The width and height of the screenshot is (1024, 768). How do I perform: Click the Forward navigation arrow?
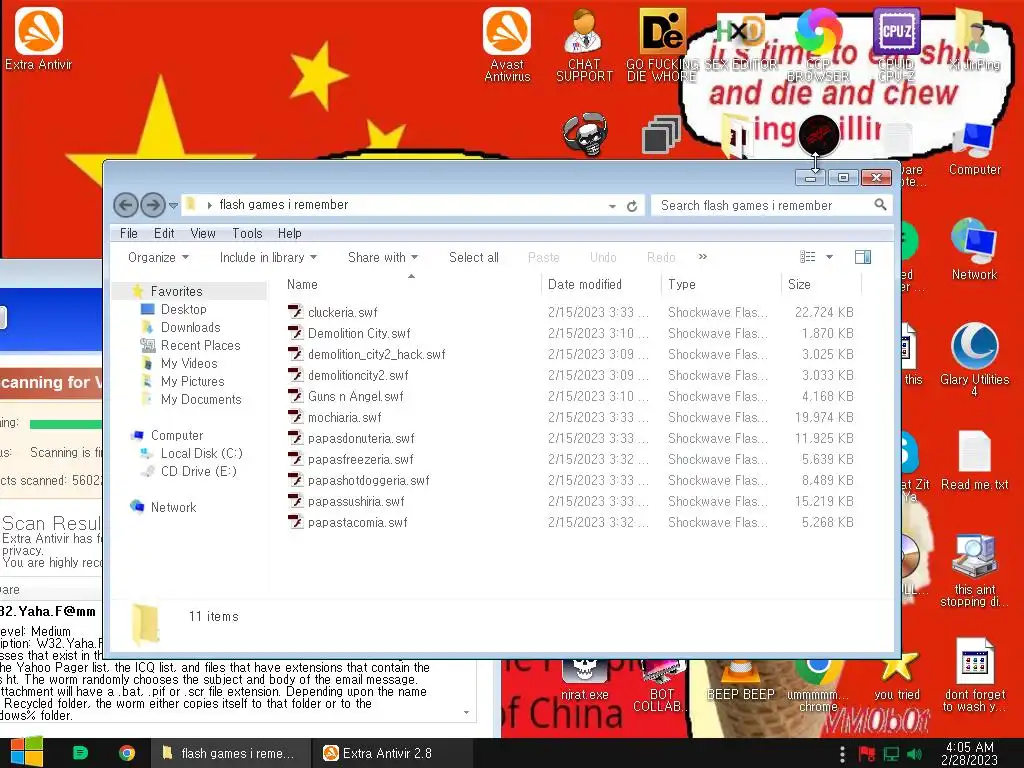pos(153,205)
